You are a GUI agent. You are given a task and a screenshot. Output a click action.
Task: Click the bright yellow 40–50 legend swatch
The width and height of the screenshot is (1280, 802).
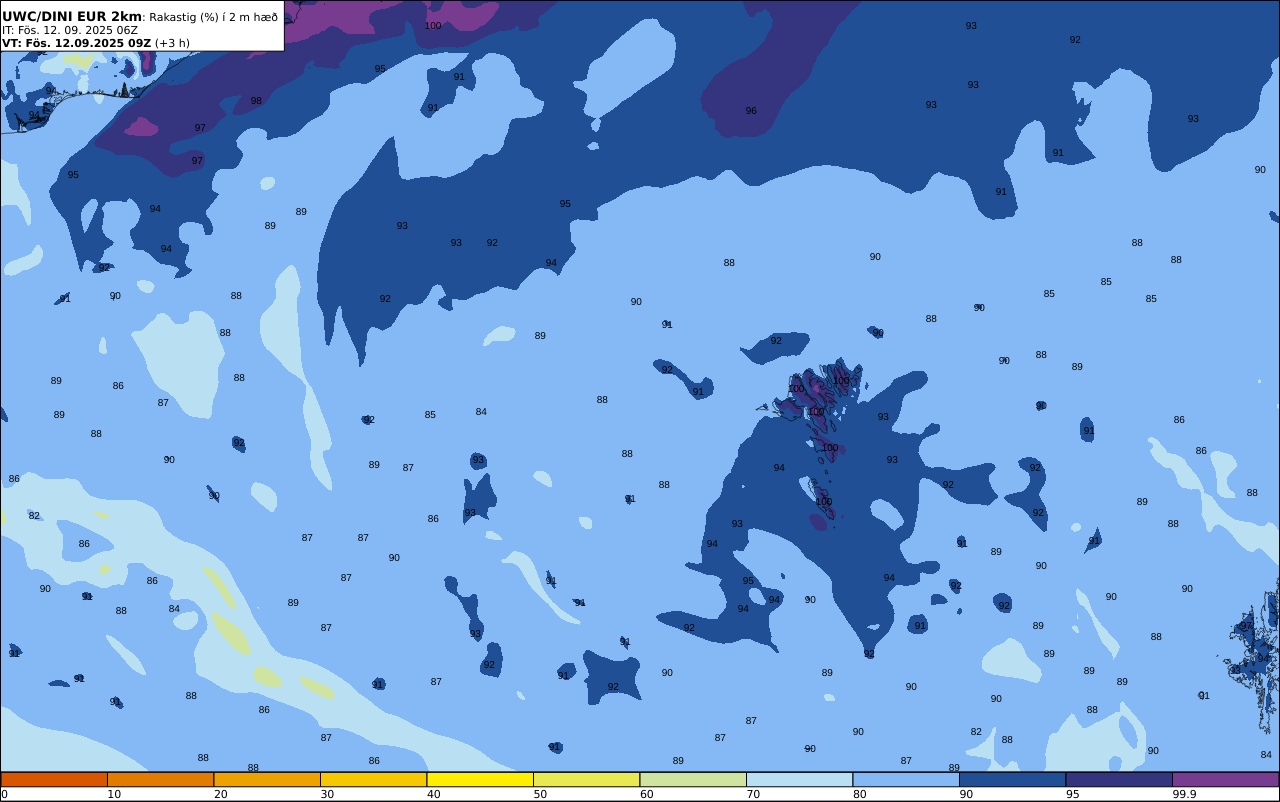tap(480, 779)
